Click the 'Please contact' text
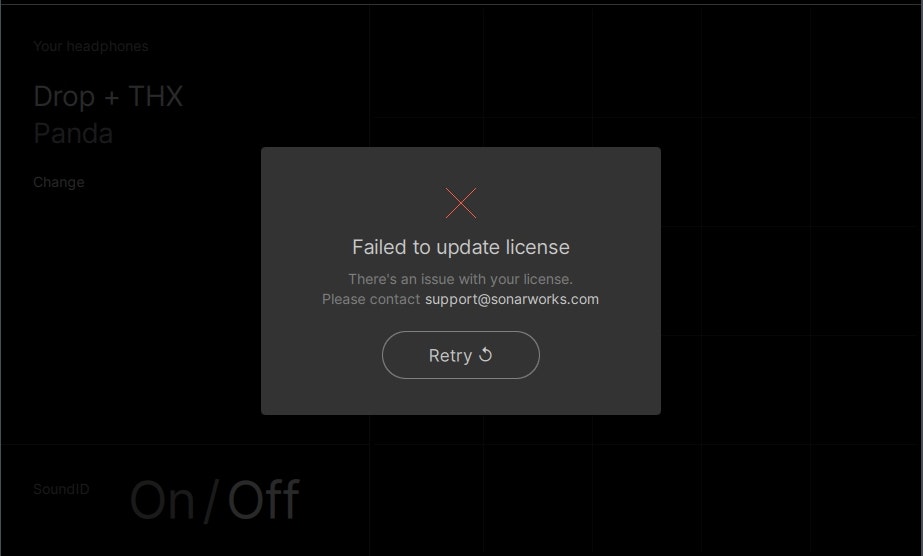Image resolution: width=923 pixels, height=556 pixels. click(x=371, y=299)
